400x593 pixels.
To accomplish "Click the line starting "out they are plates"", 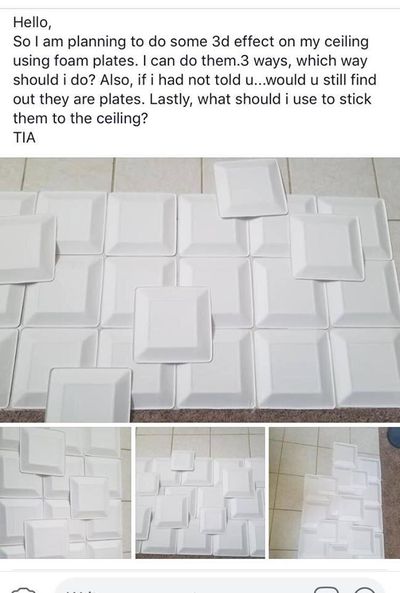I will (192, 99).
